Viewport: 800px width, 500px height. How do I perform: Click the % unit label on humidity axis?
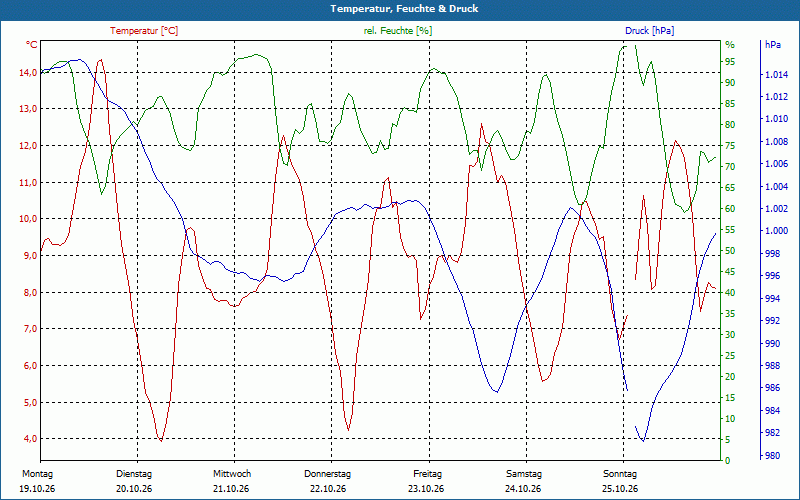(730, 45)
